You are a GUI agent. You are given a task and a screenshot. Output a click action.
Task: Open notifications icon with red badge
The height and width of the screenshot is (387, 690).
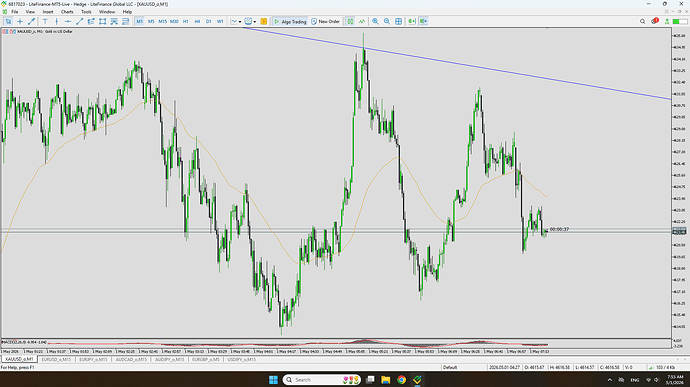click(x=655, y=21)
